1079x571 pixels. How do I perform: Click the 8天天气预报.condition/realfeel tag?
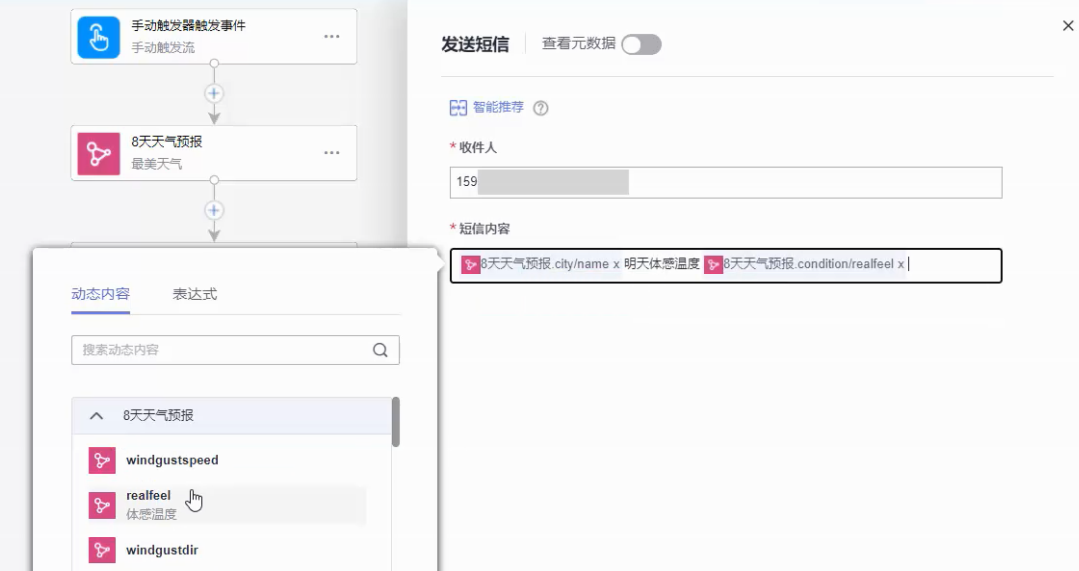coord(805,264)
